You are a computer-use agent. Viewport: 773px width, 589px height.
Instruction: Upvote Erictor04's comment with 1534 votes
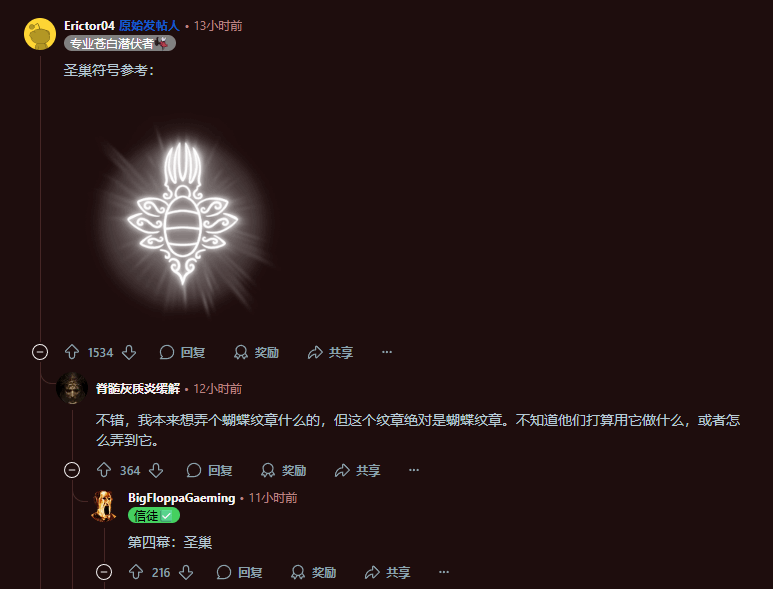(x=72, y=352)
